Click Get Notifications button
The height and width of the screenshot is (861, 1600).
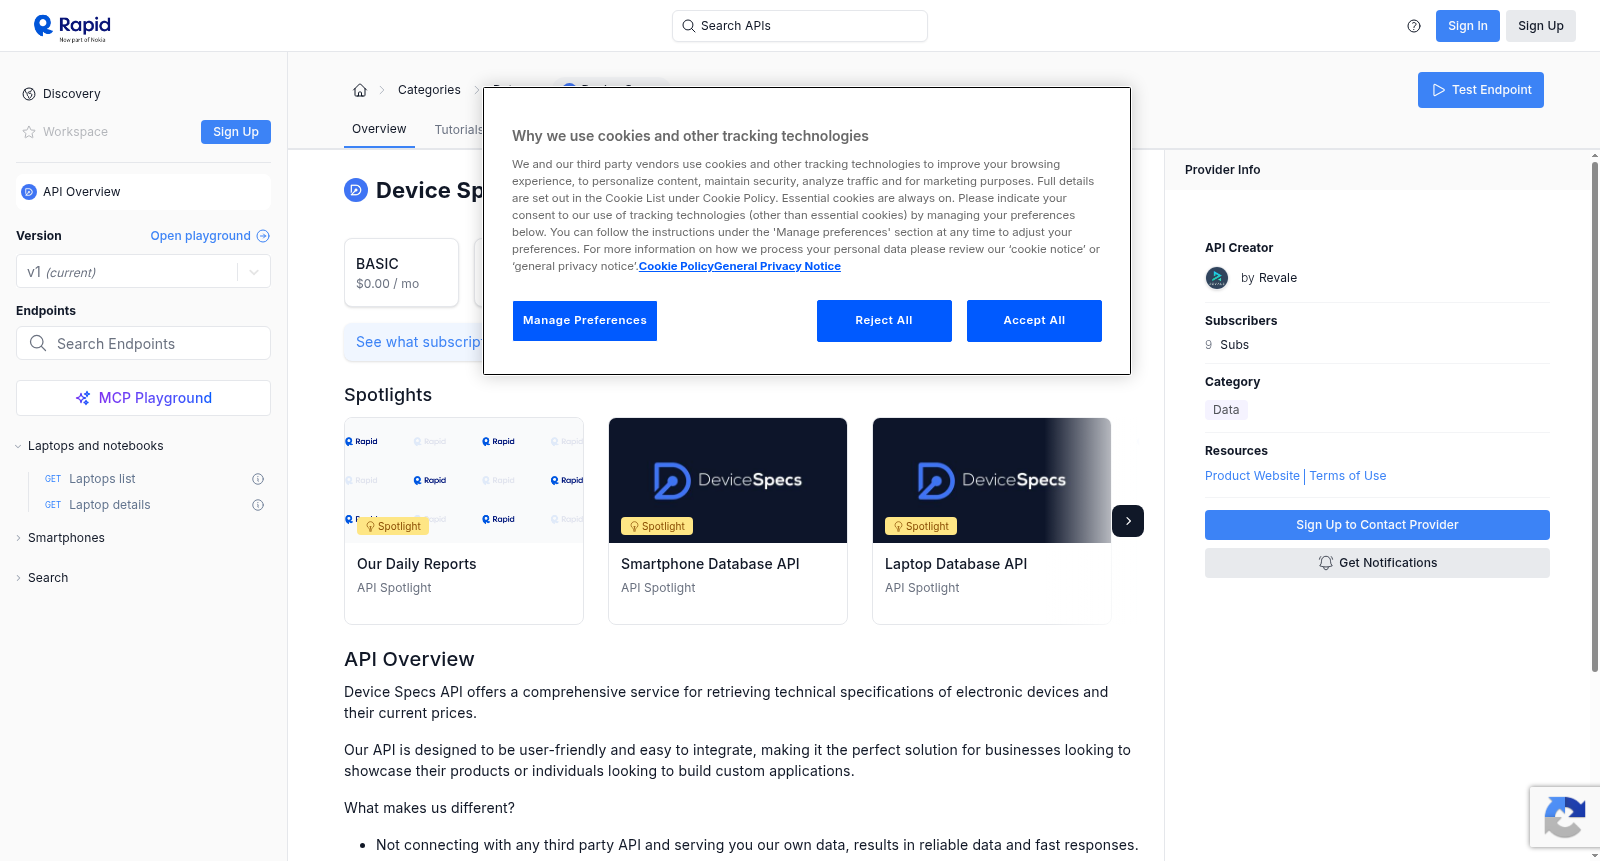[1377, 563]
